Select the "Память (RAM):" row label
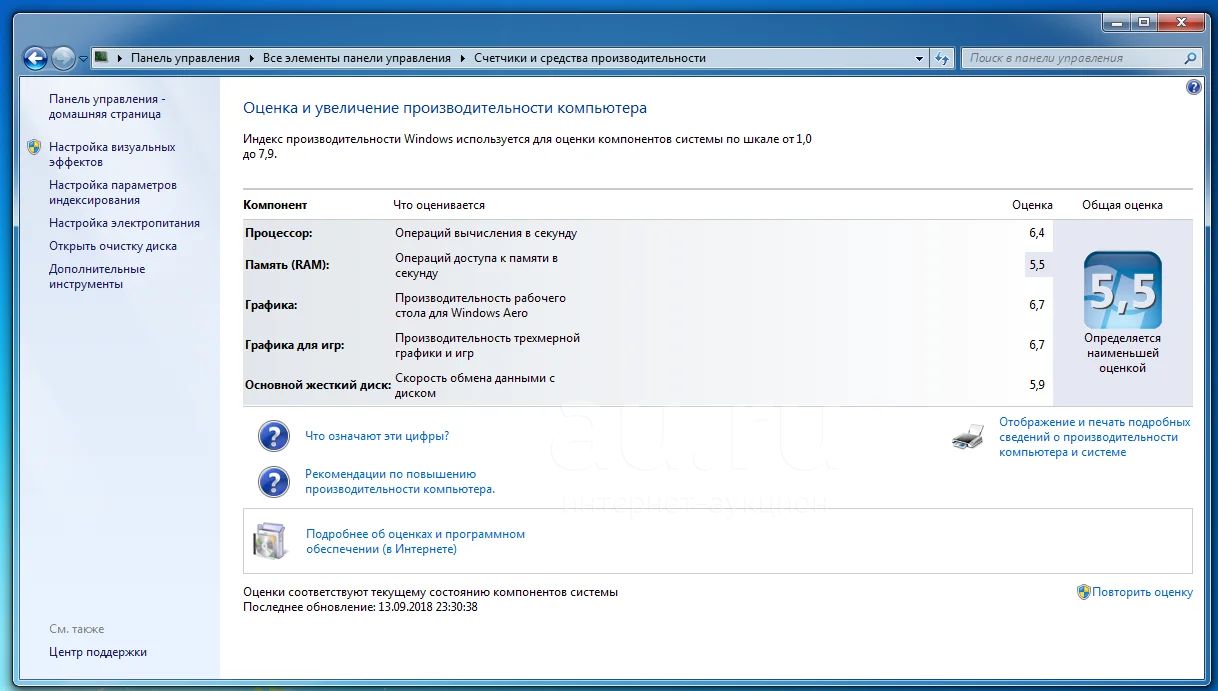1218x691 pixels. point(287,265)
